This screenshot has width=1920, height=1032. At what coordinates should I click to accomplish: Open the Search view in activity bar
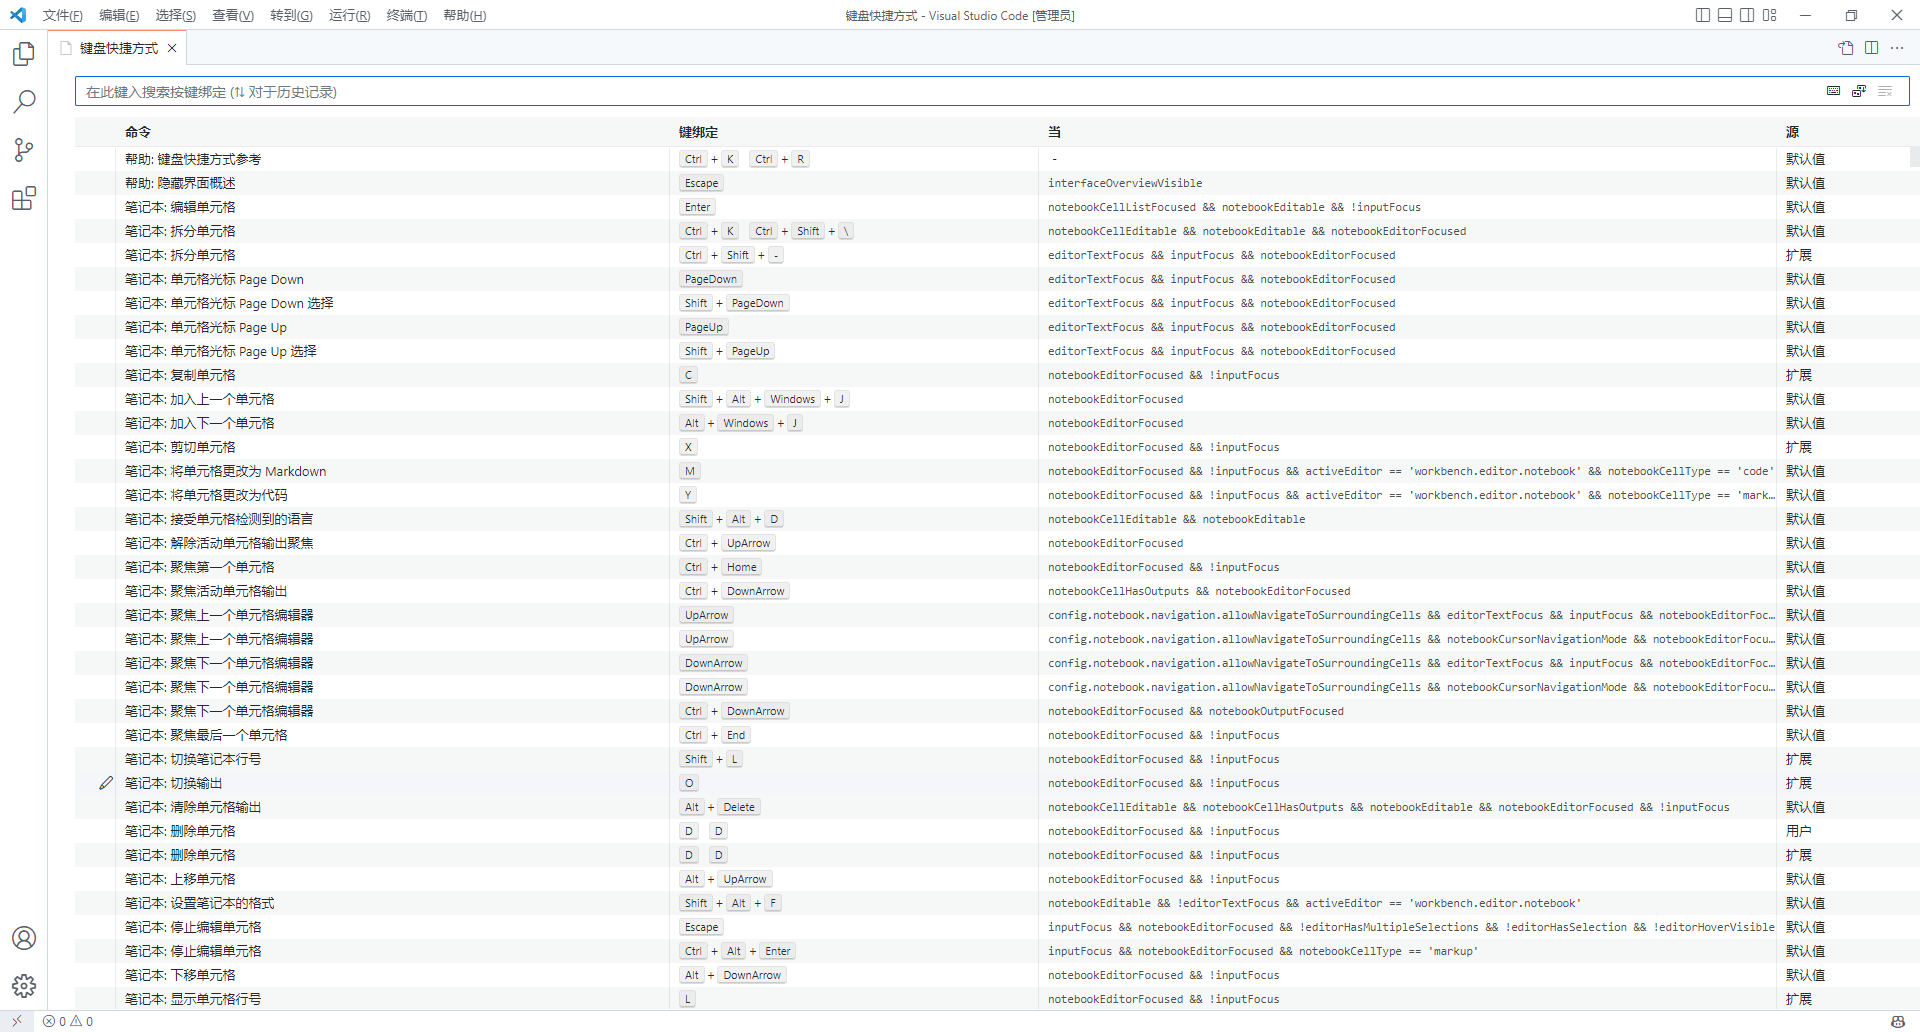24,102
